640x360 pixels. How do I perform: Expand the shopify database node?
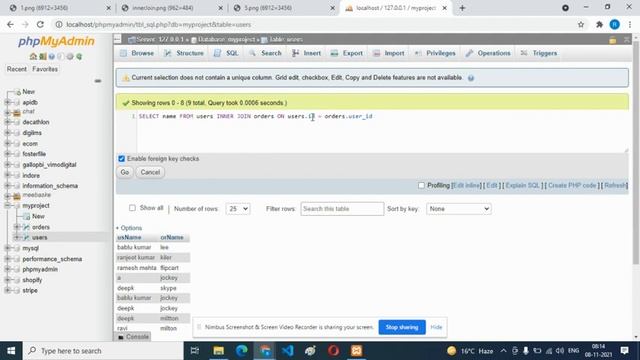pyautogui.click(x=7, y=280)
